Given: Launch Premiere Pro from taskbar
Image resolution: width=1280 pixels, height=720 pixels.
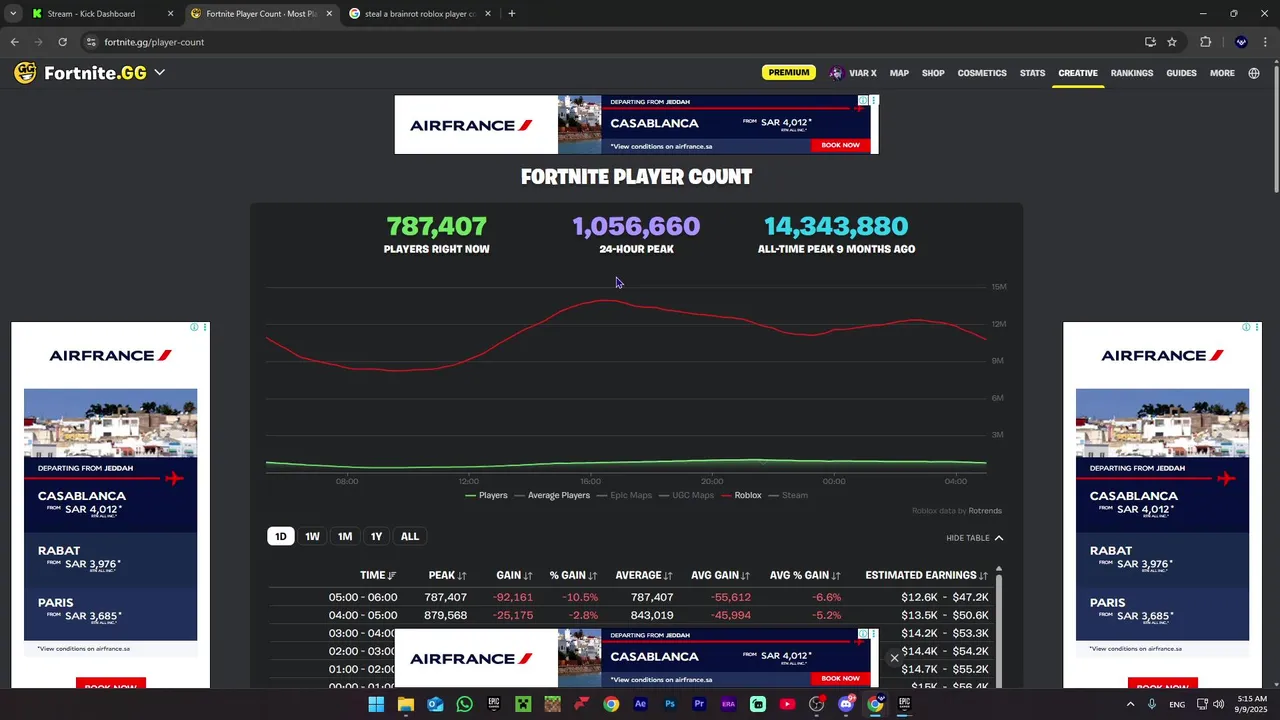Looking at the screenshot, I should (699, 704).
